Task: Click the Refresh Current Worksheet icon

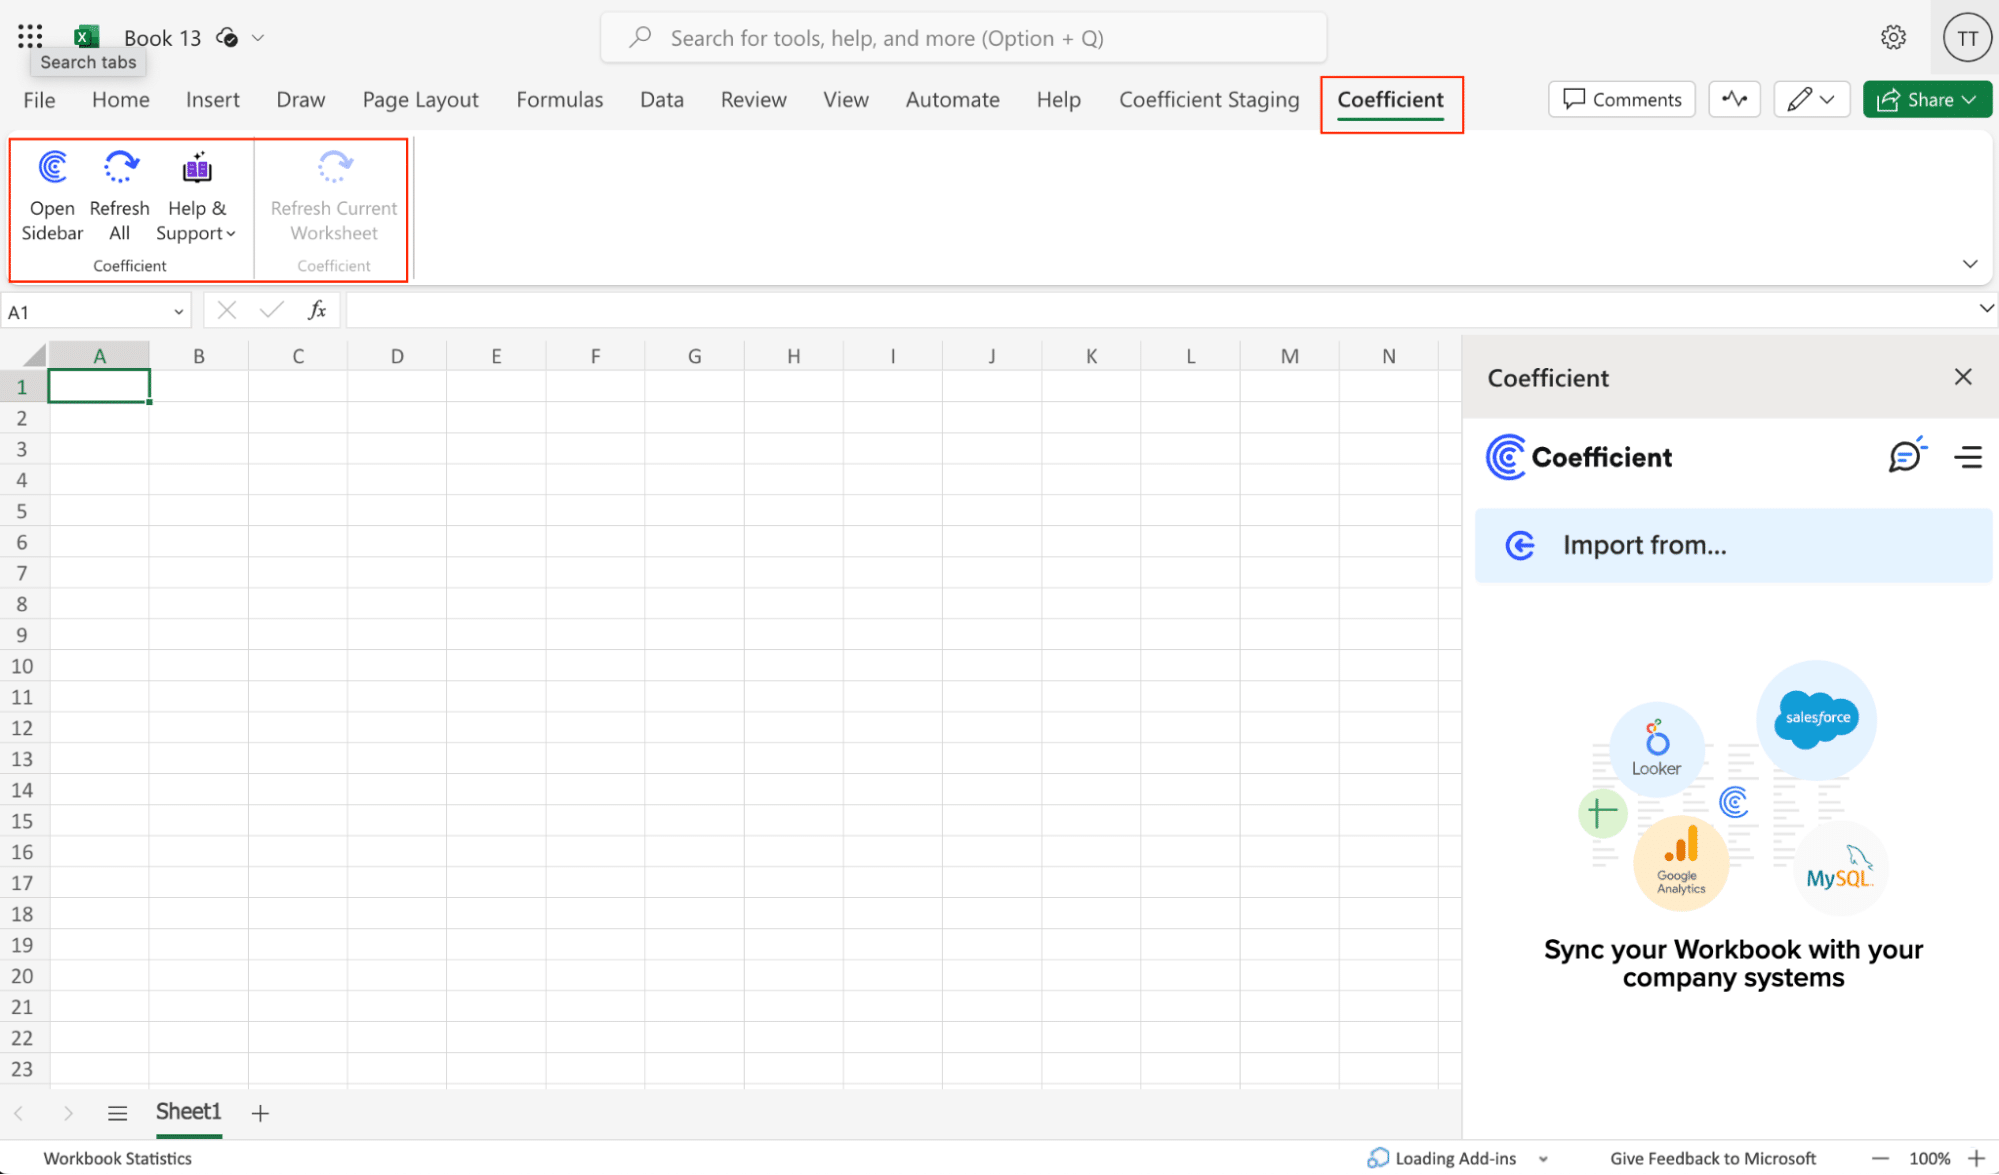Action: pyautogui.click(x=333, y=166)
